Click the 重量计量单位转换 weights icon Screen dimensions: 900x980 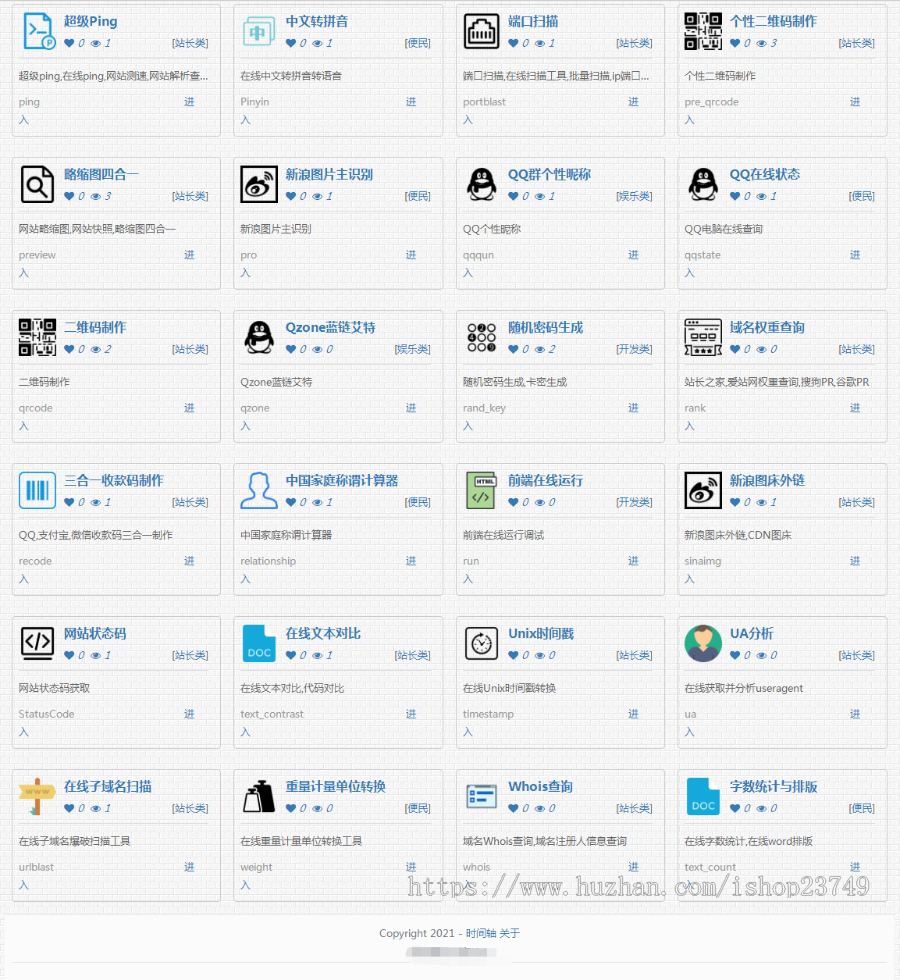(259, 797)
